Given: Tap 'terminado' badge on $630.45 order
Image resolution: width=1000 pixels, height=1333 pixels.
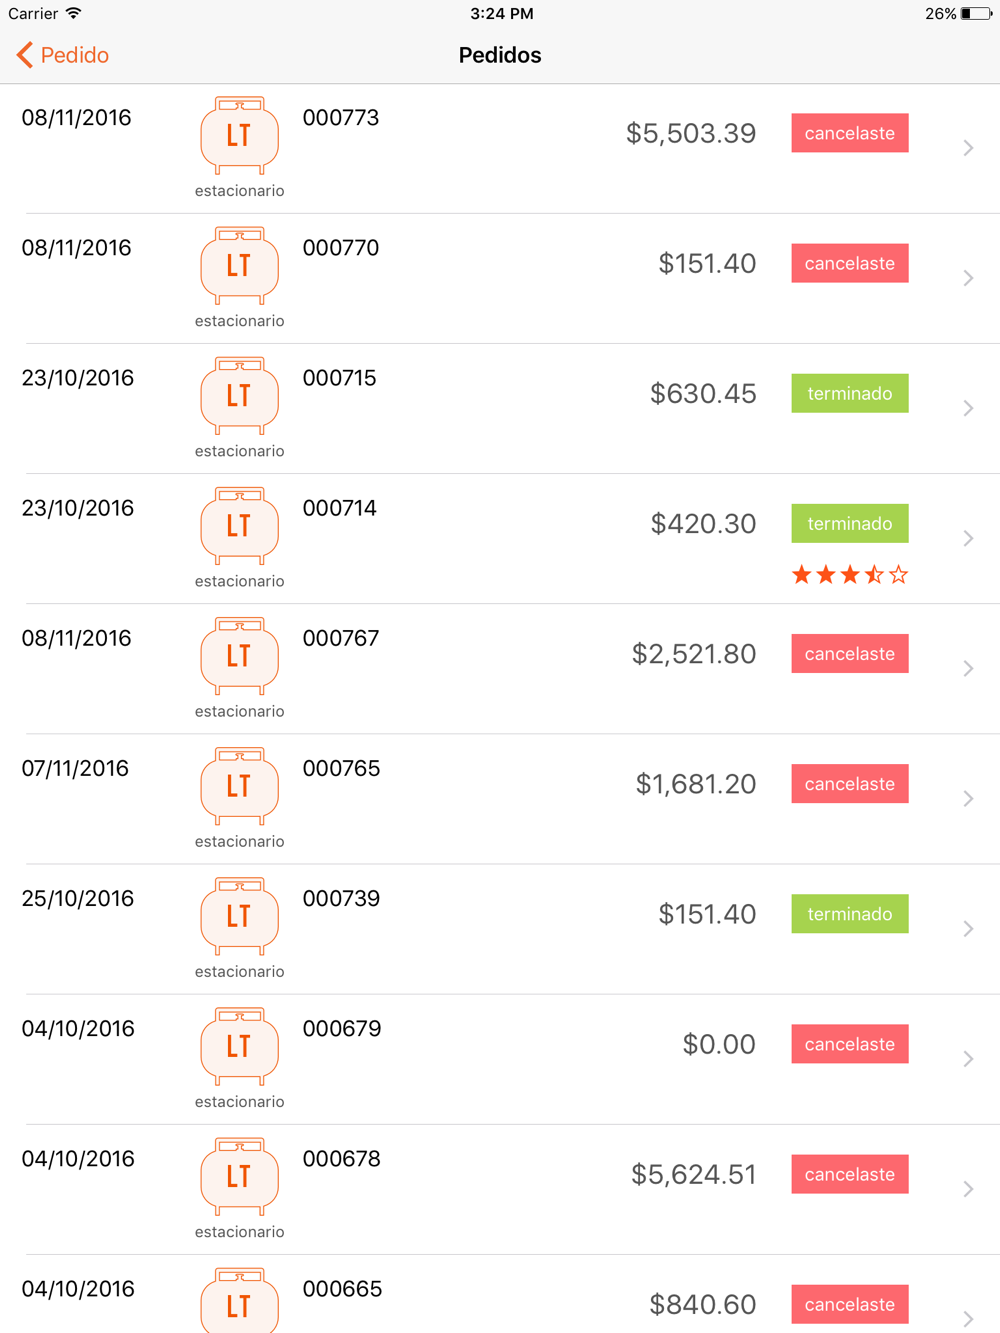Looking at the screenshot, I should (849, 393).
